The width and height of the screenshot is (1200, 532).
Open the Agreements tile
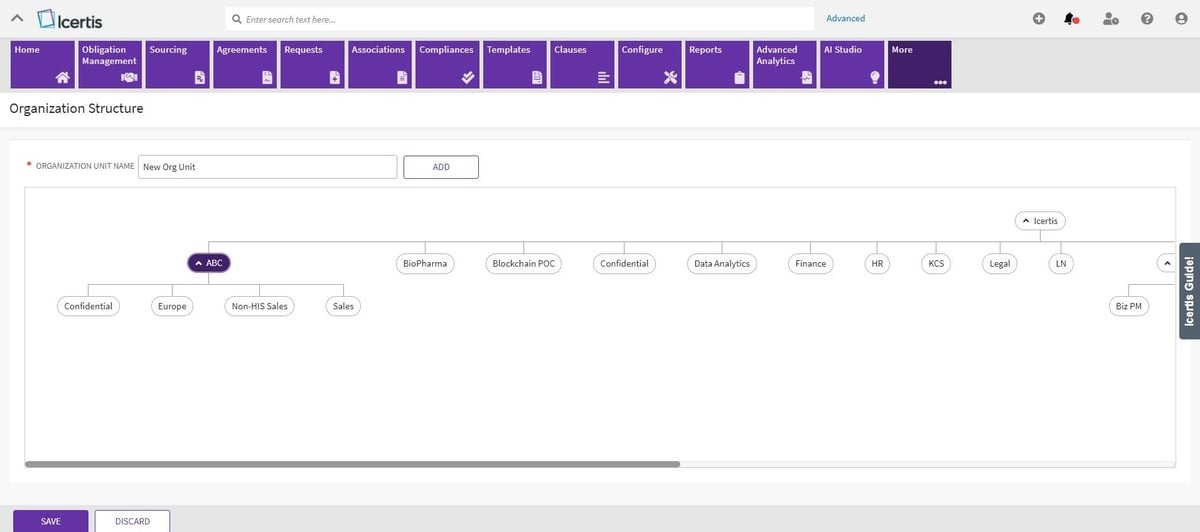coord(245,65)
